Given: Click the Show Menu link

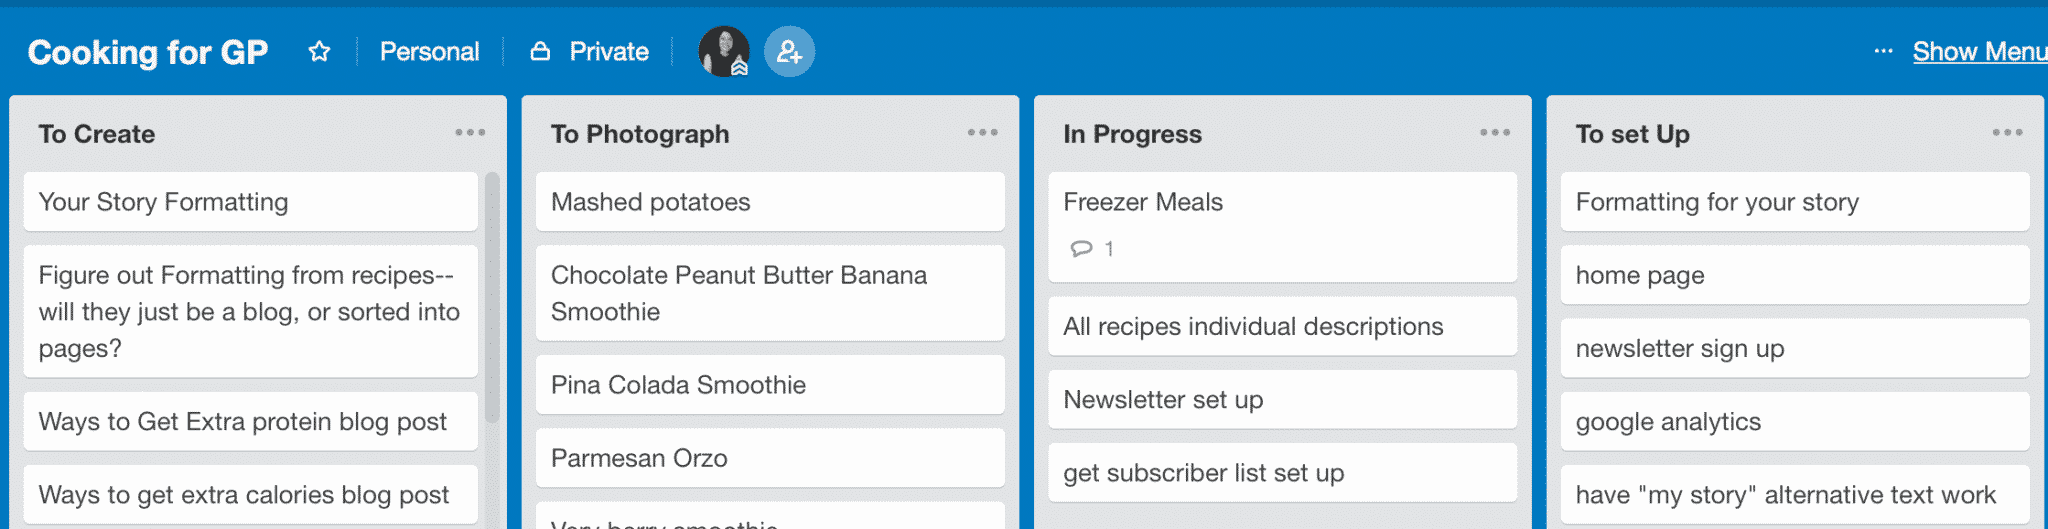Looking at the screenshot, I should [1979, 51].
